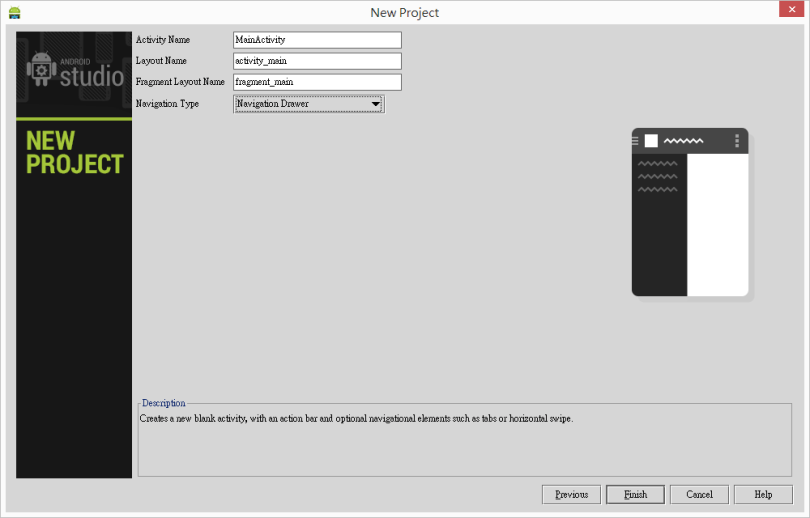The height and width of the screenshot is (518, 810).
Task: Click the squiggly title in the preview action bar
Action: coord(683,141)
